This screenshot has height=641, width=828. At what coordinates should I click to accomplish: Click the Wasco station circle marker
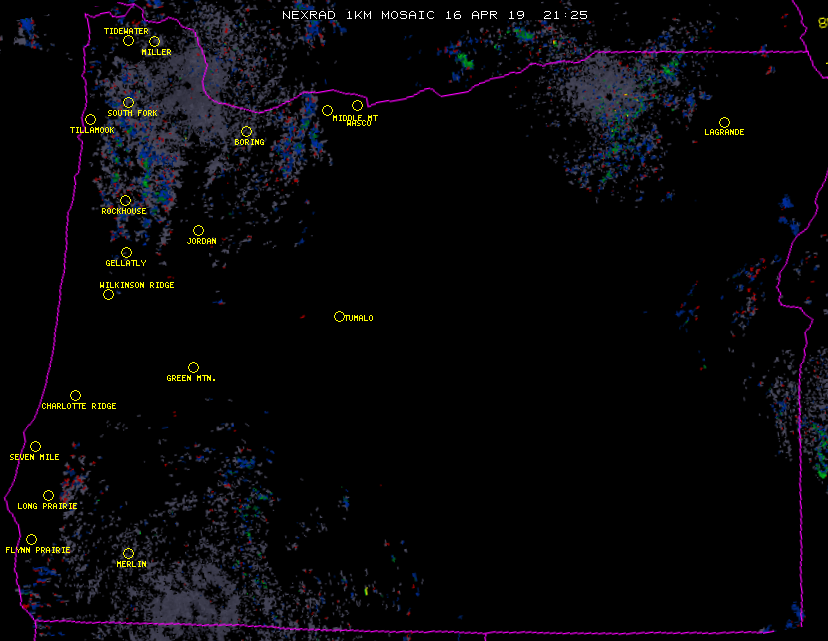(x=357, y=105)
